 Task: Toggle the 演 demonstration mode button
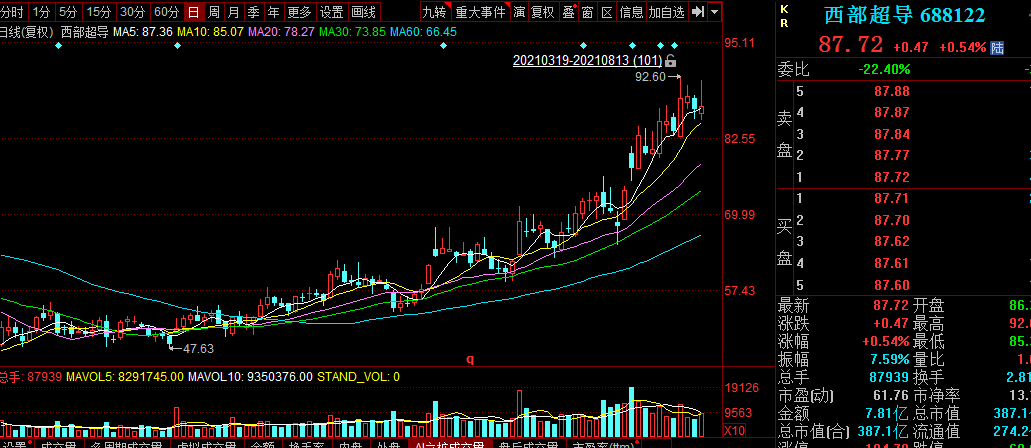(x=519, y=12)
